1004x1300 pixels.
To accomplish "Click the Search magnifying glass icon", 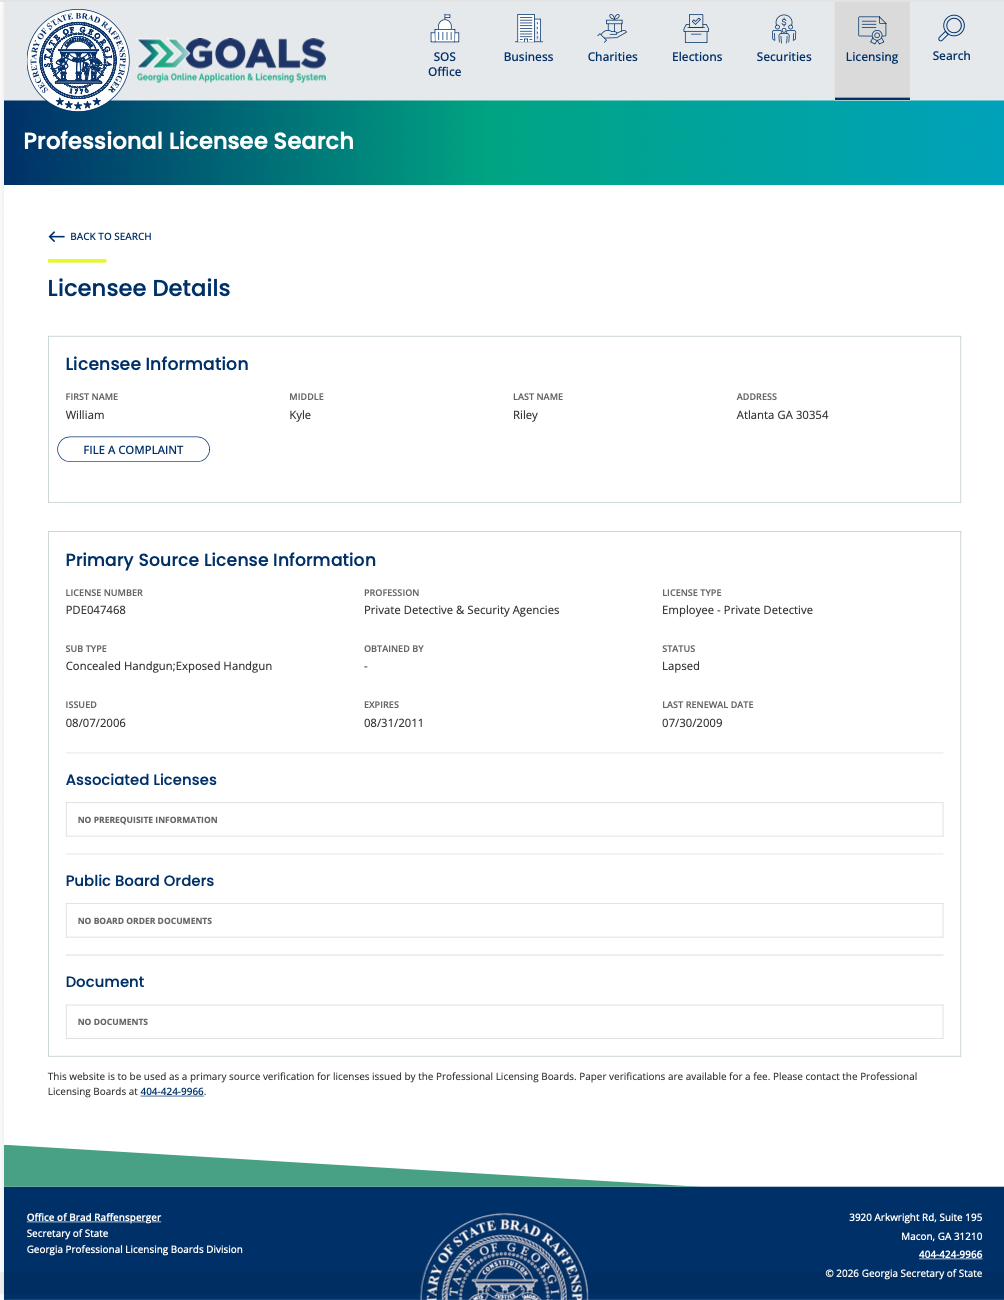I will 952,28.
